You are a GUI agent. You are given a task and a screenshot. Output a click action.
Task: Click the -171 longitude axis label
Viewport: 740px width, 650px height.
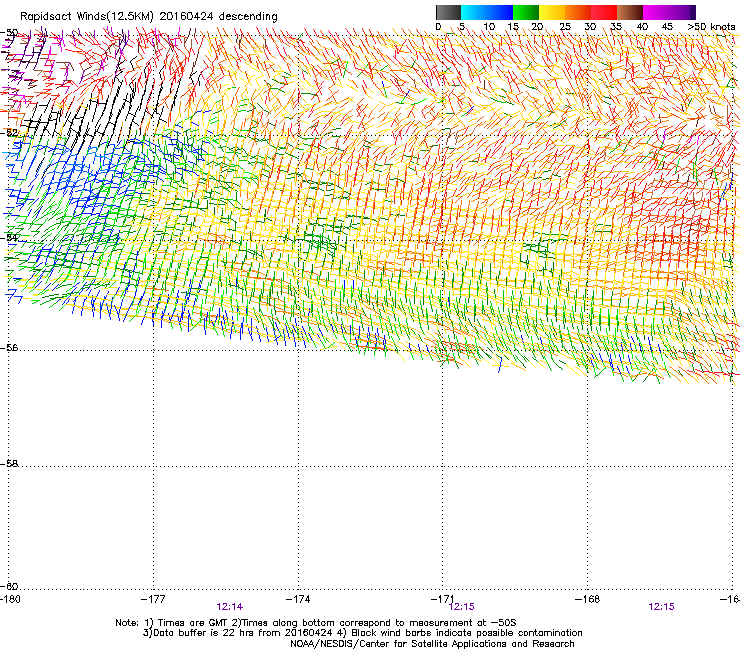point(442,599)
